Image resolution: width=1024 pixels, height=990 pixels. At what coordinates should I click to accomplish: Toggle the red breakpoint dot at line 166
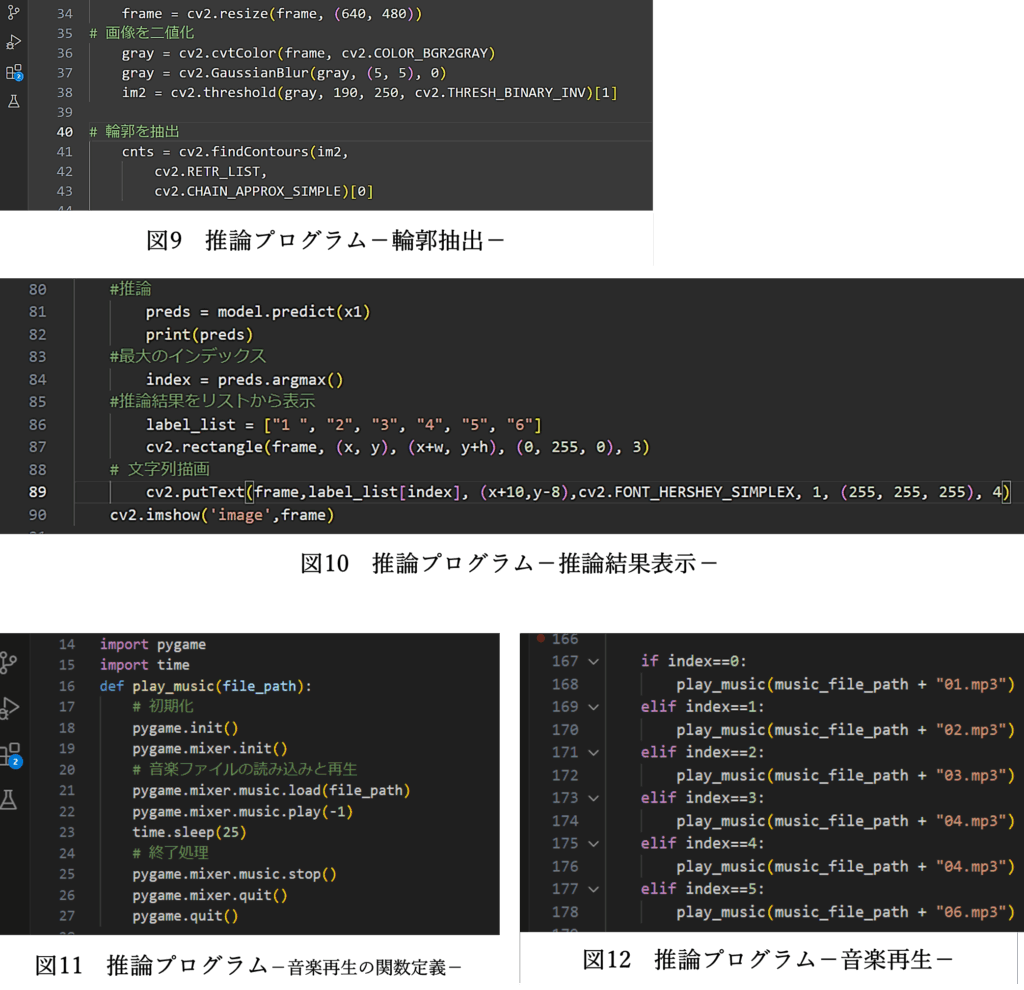[x=541, y=639]
